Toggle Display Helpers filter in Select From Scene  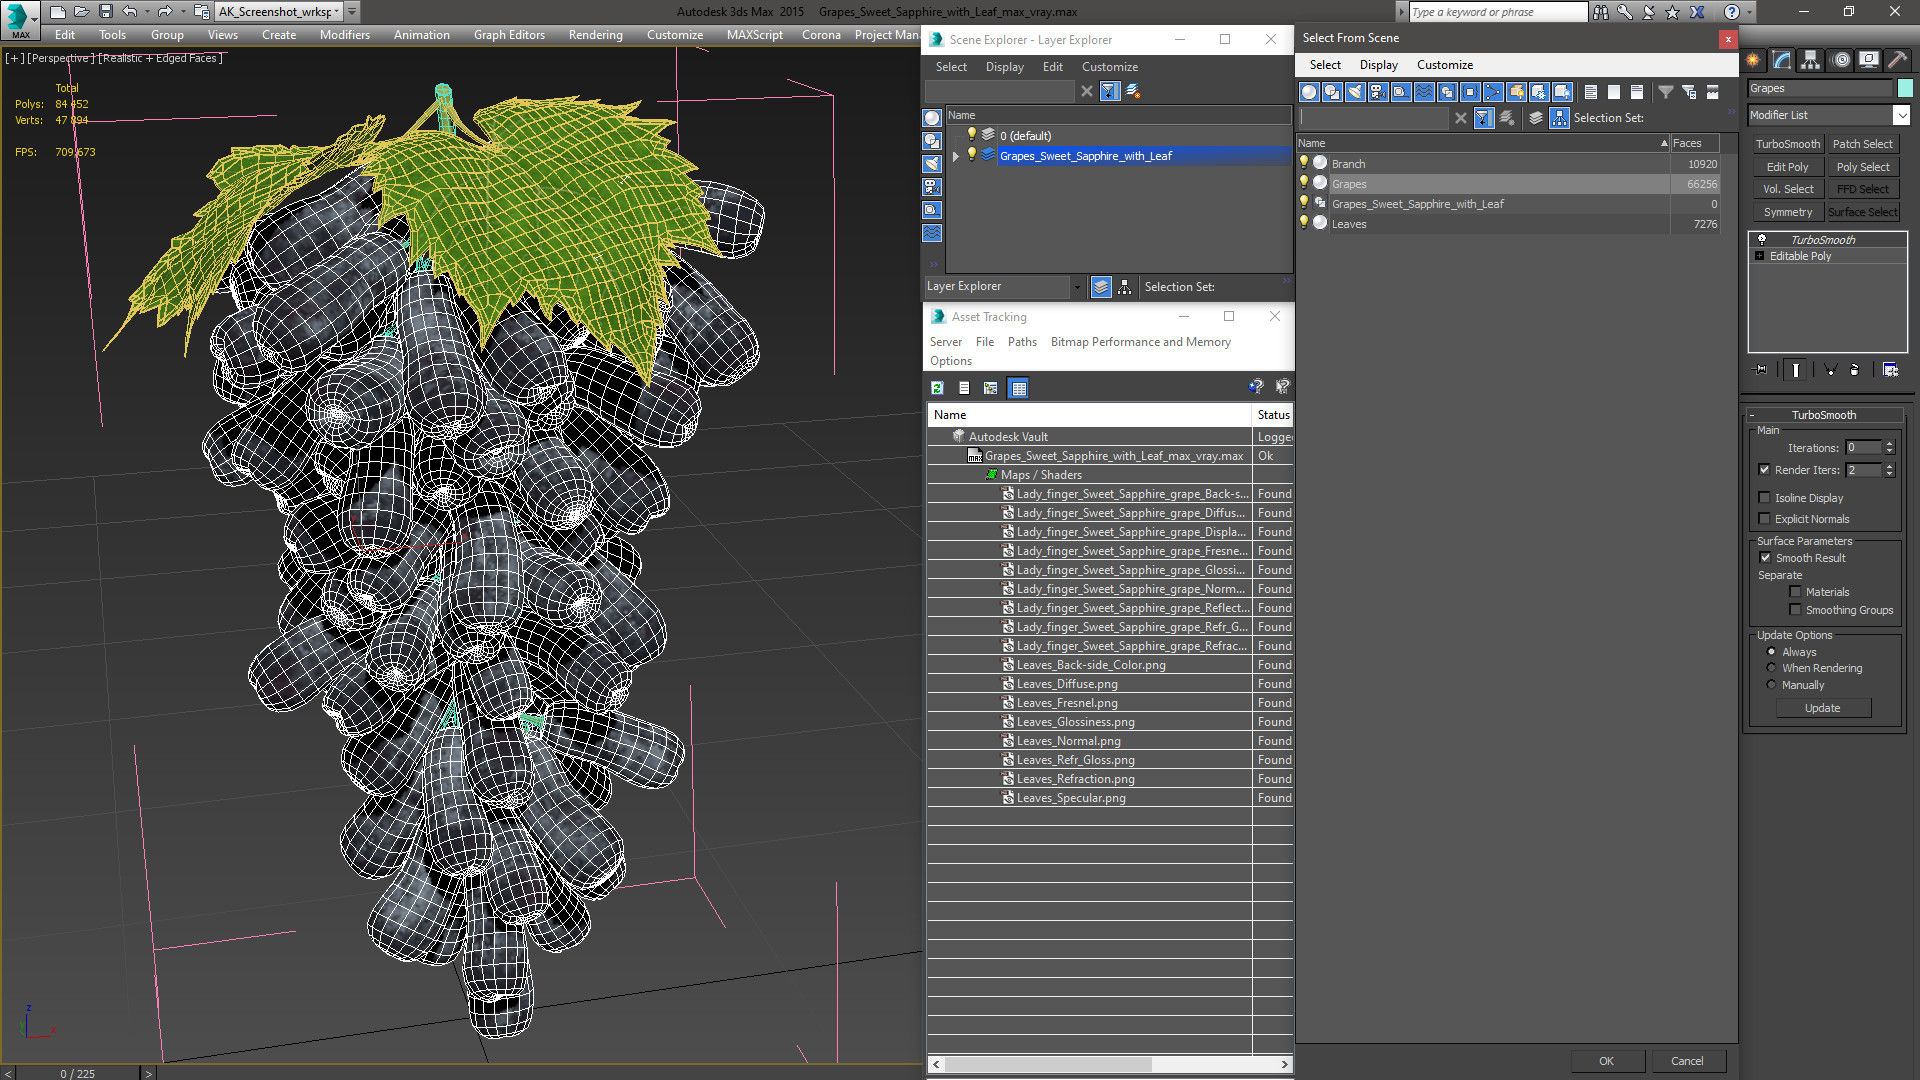1401,92
